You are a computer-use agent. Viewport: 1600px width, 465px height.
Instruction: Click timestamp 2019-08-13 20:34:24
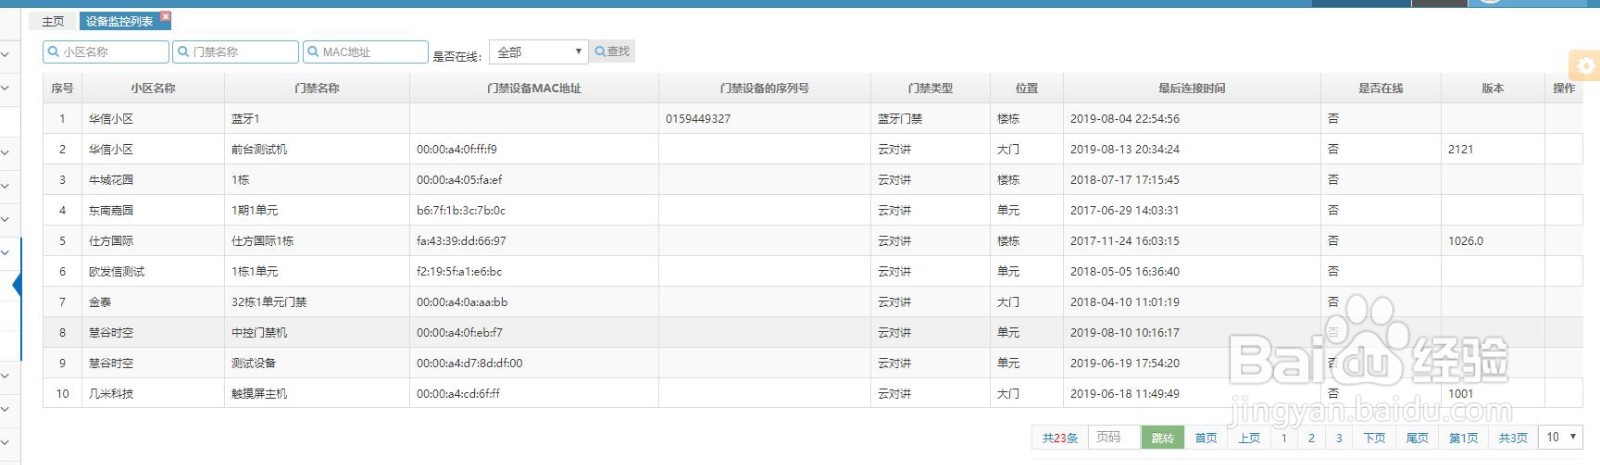pyautogui.click(x=1125, y=149)
